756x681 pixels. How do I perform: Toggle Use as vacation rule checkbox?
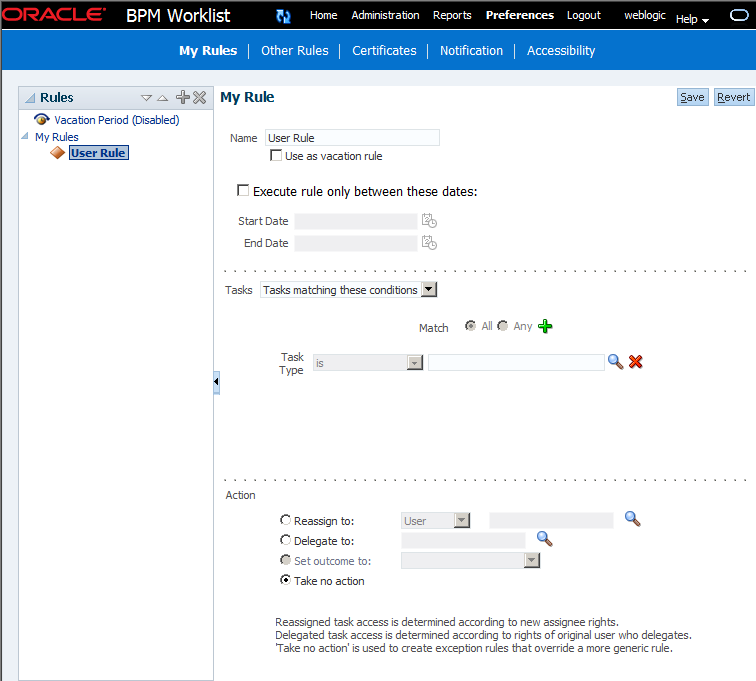[276, 155]
